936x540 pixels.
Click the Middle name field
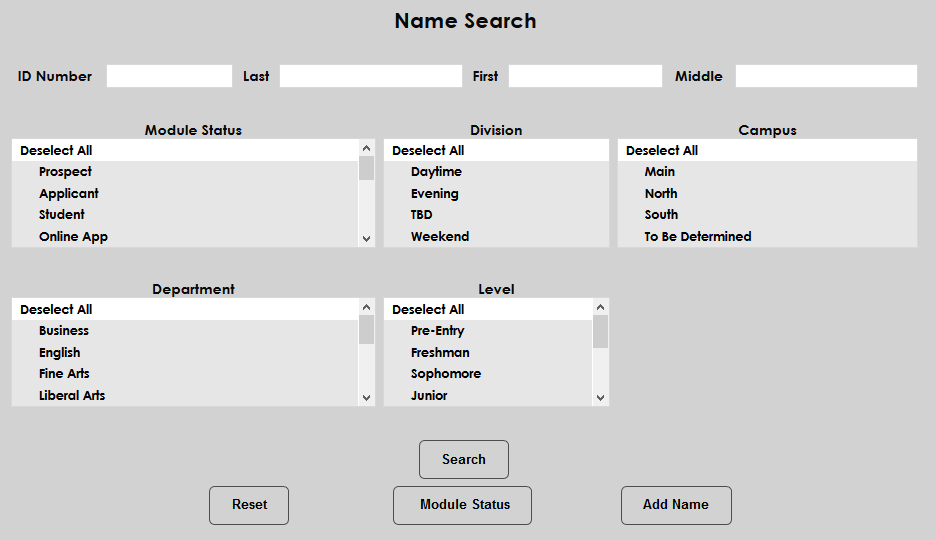pos(826,76)
